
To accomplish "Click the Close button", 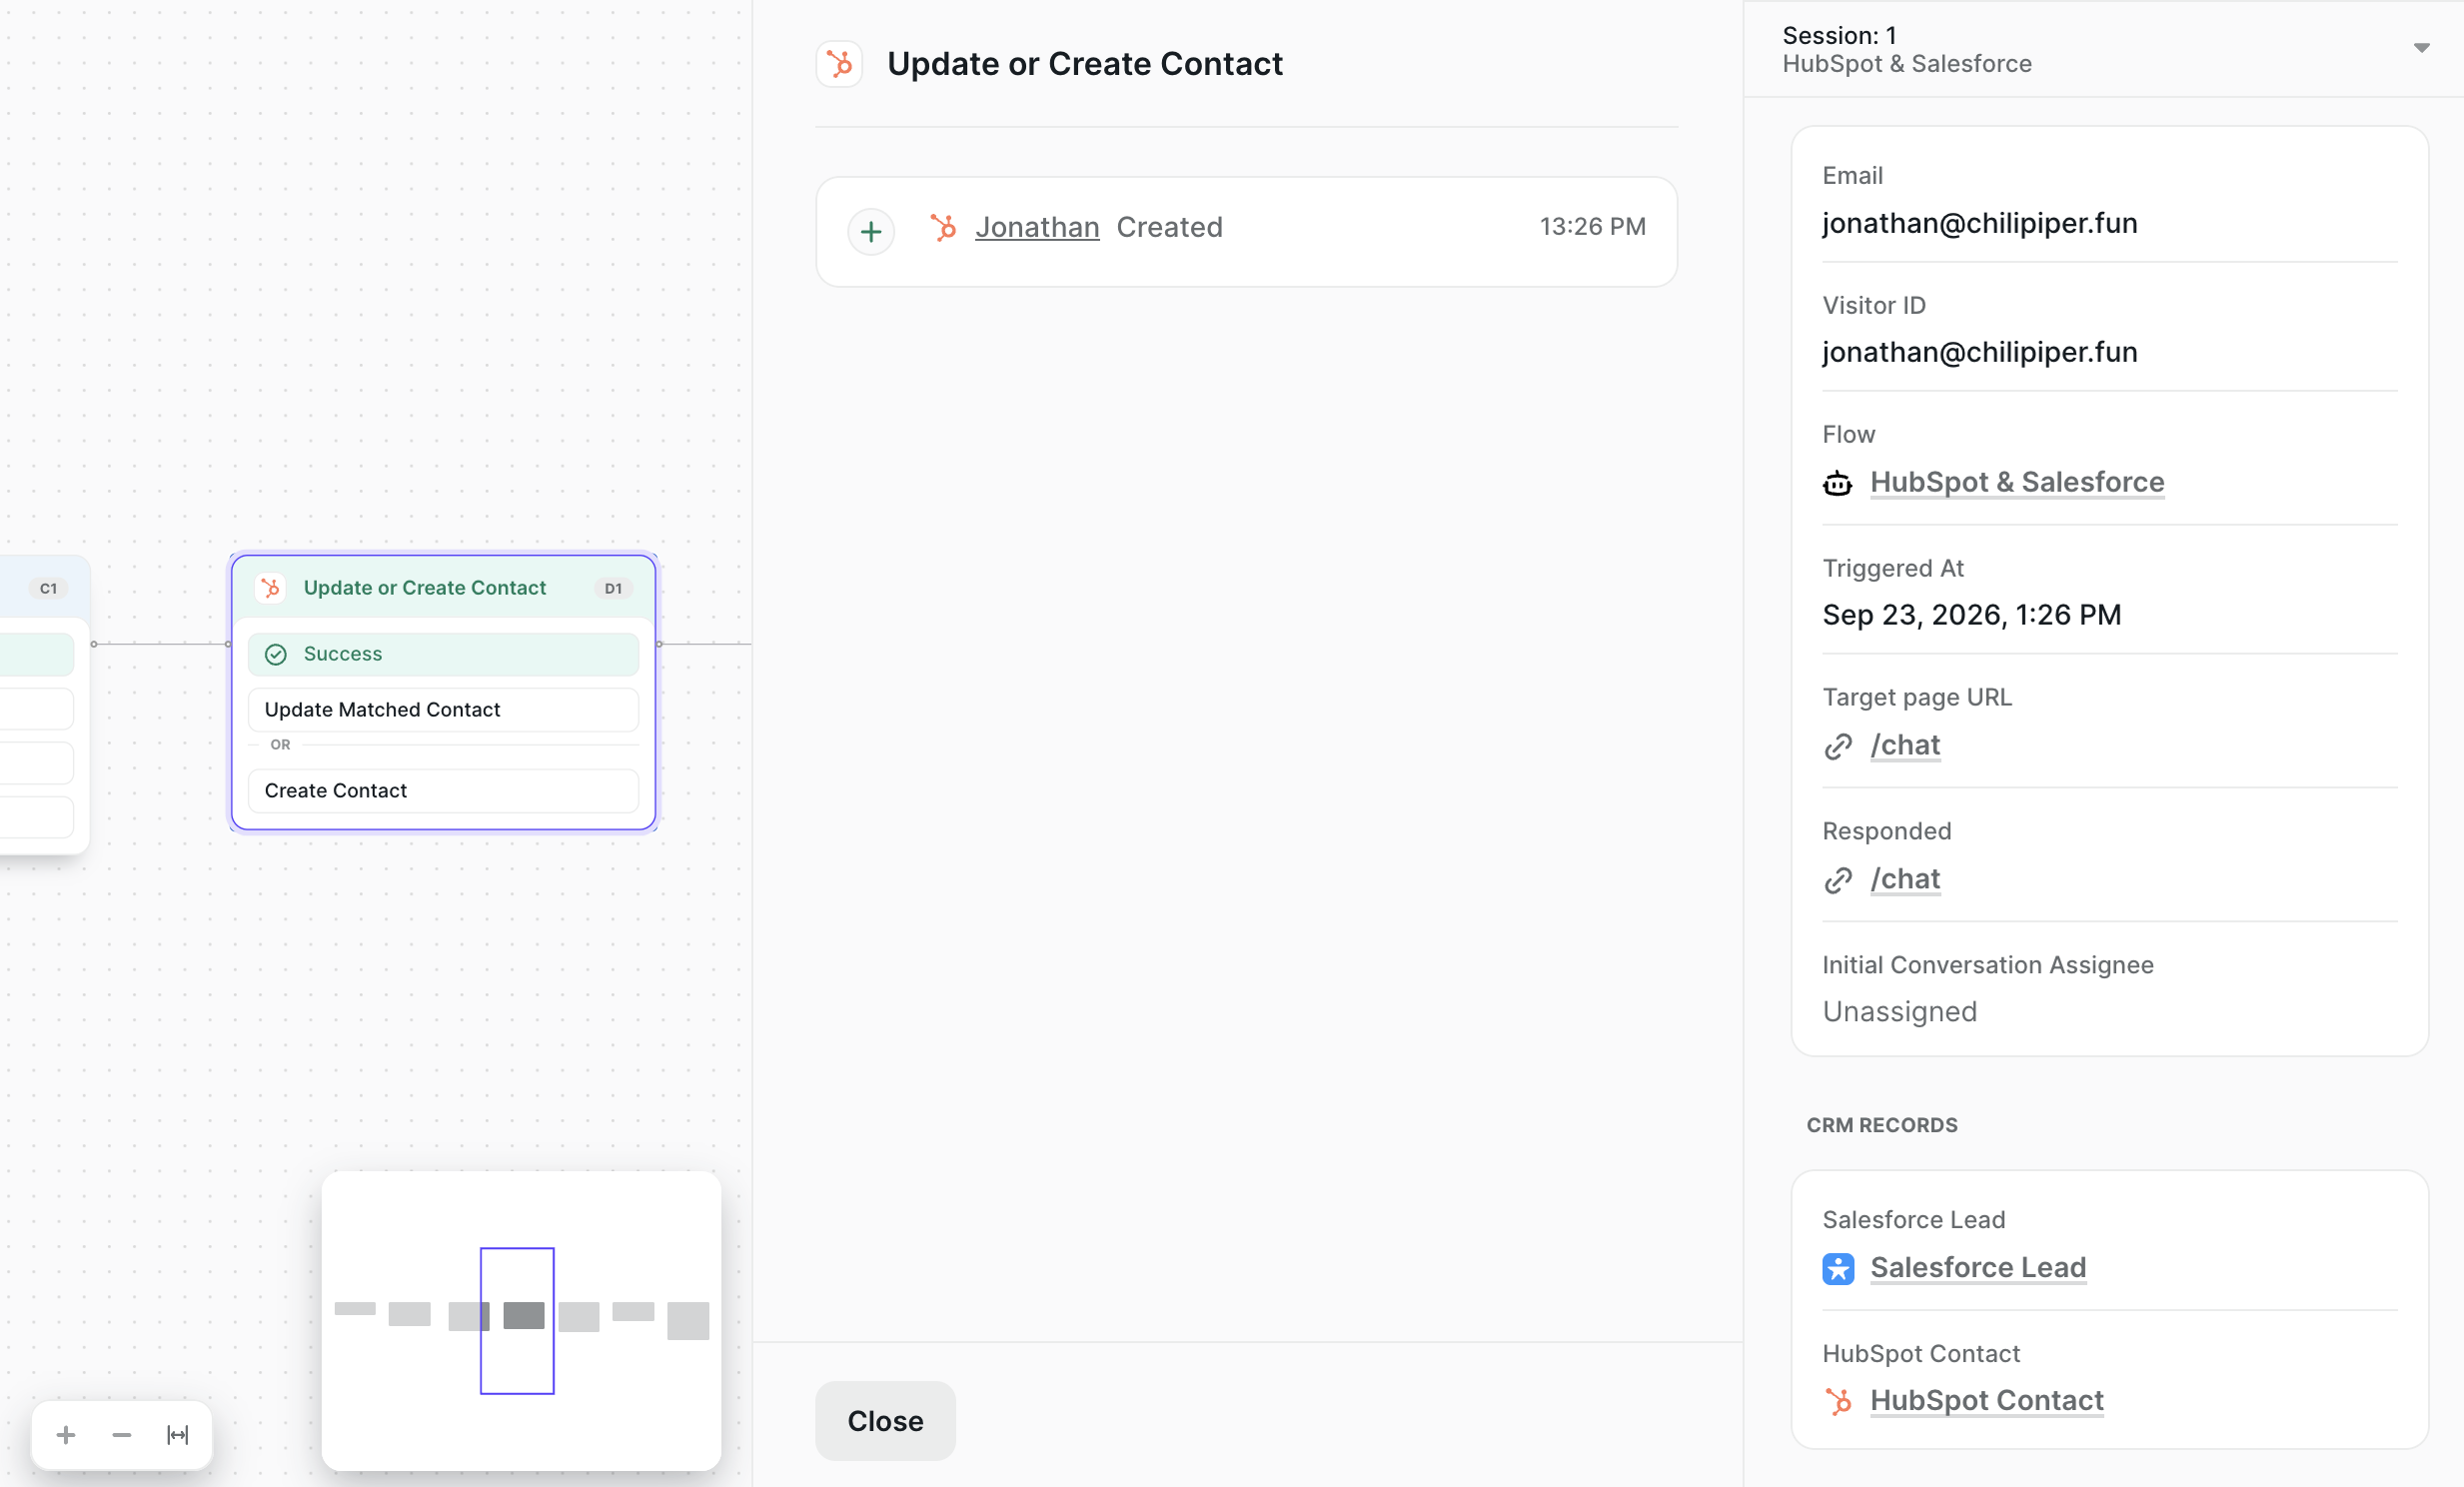I will pyautogui.click(x=885, y=1420).
